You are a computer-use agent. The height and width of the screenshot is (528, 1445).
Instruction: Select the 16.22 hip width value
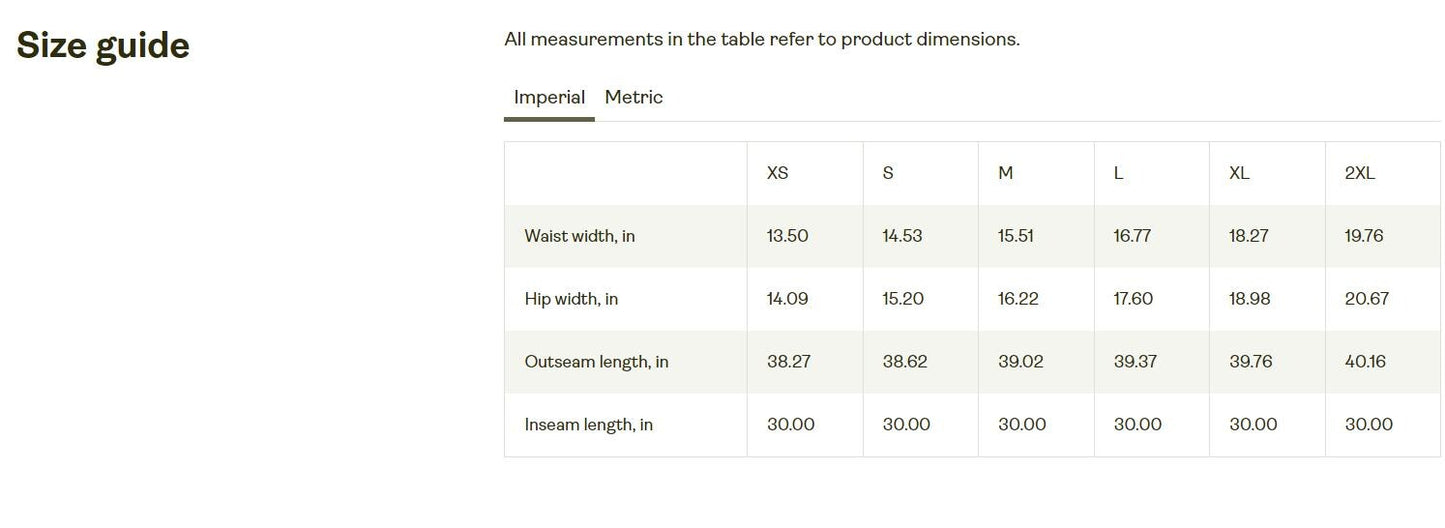click(x=1018, y=299)
